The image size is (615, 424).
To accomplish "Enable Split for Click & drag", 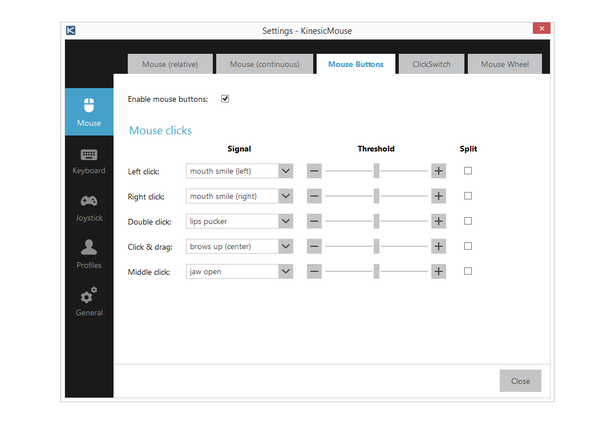I will pyautogui.click(x=468, y=246).
